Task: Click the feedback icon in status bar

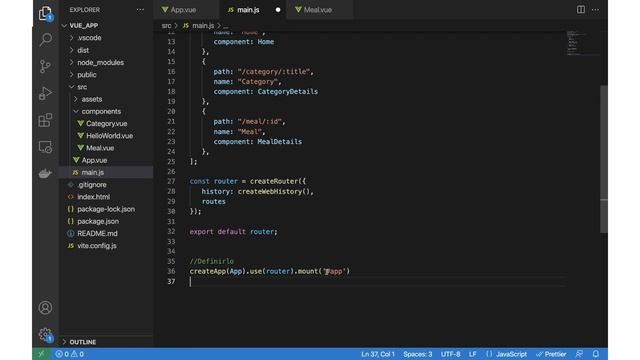Action: [579, 354]
